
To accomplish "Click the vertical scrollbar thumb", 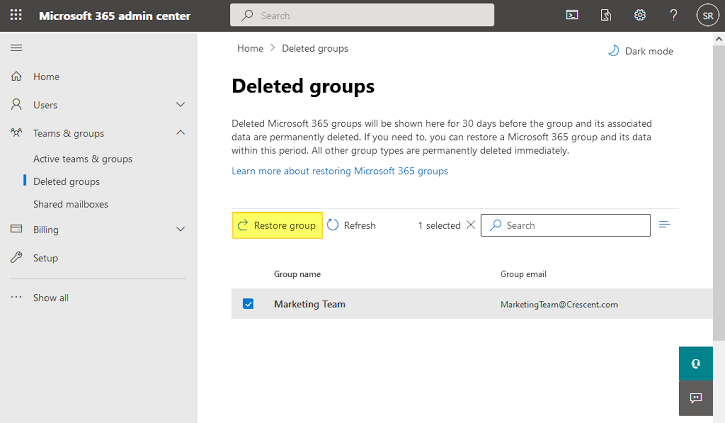I will click(x=719, y=193).
